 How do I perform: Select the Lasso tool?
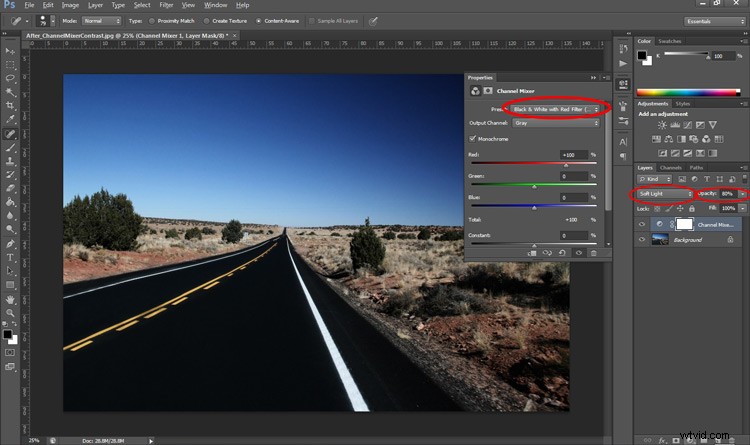(x=10, y=78)
